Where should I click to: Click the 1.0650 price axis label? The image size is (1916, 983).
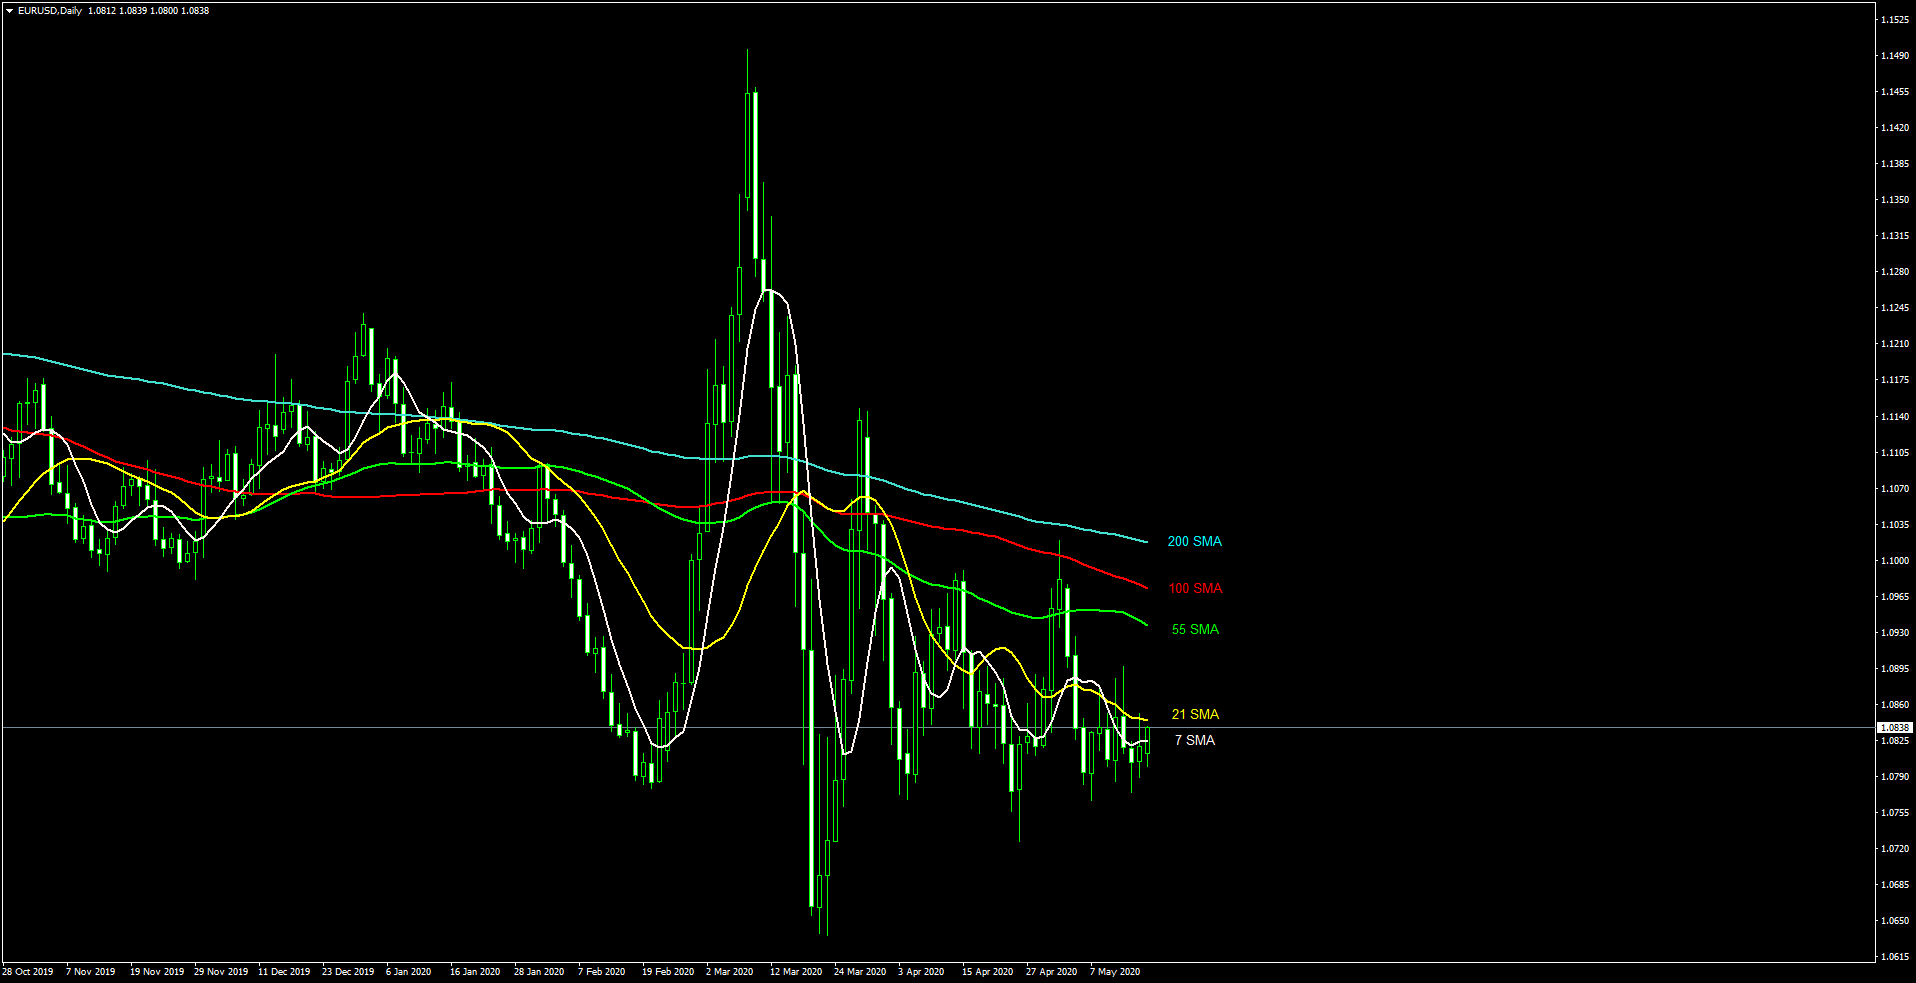(1894, 921)
